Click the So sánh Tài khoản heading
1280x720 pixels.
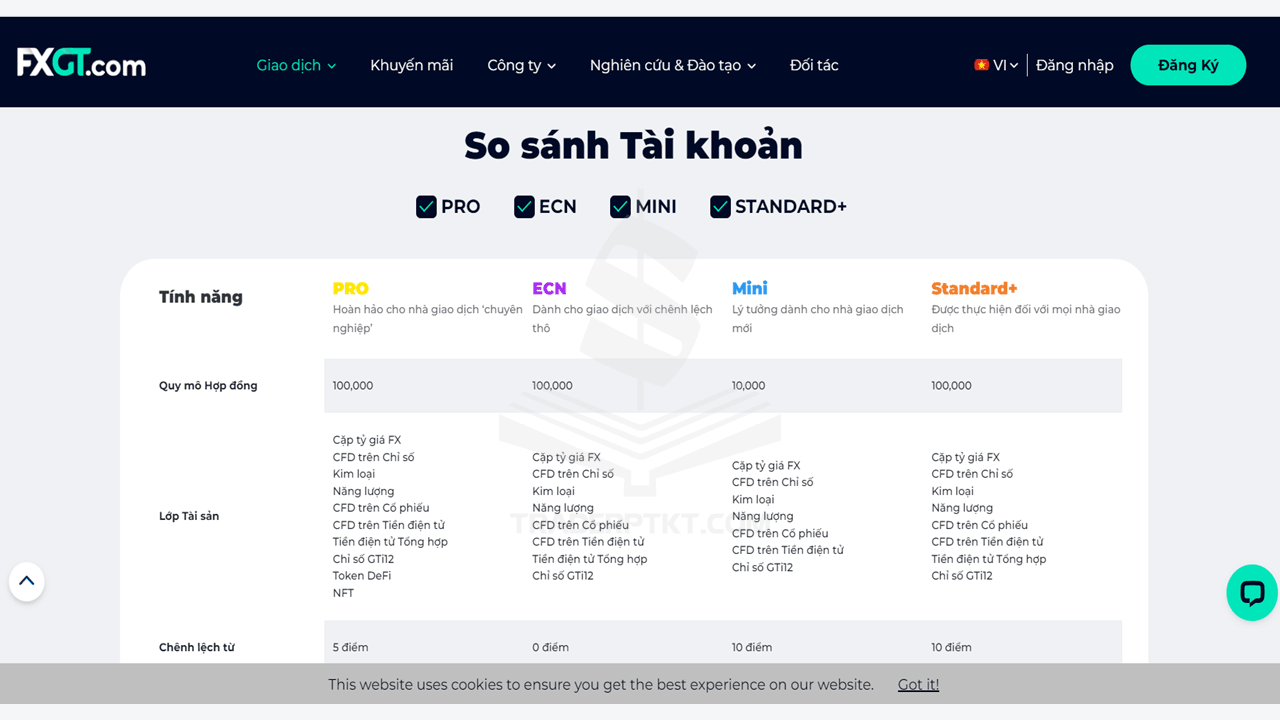[633, 146]
